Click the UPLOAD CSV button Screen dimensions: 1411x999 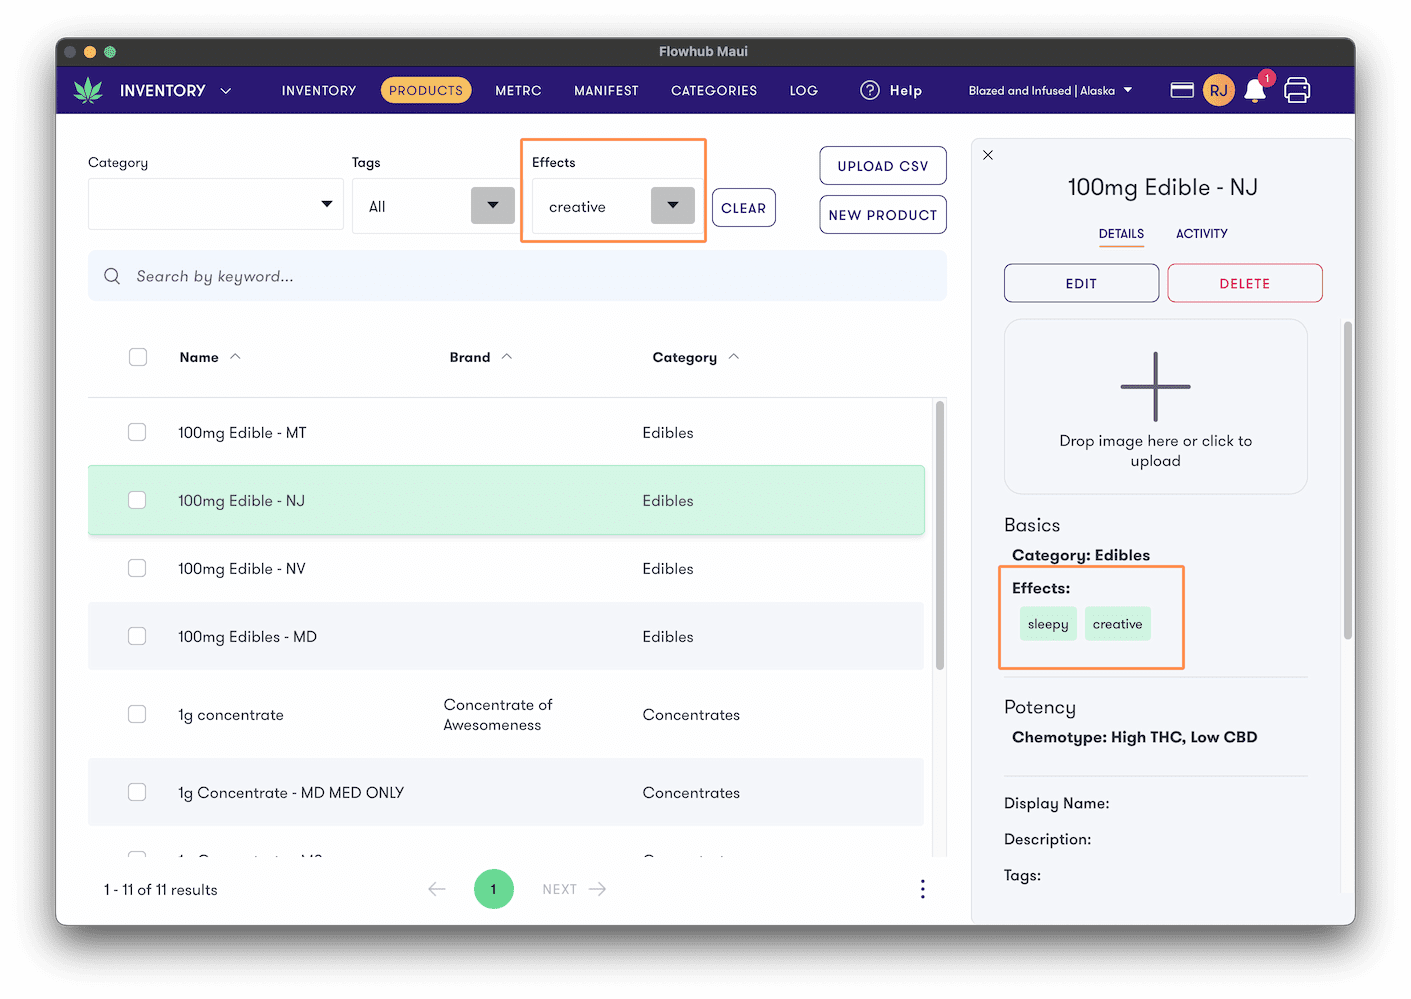tap(883, 166)
